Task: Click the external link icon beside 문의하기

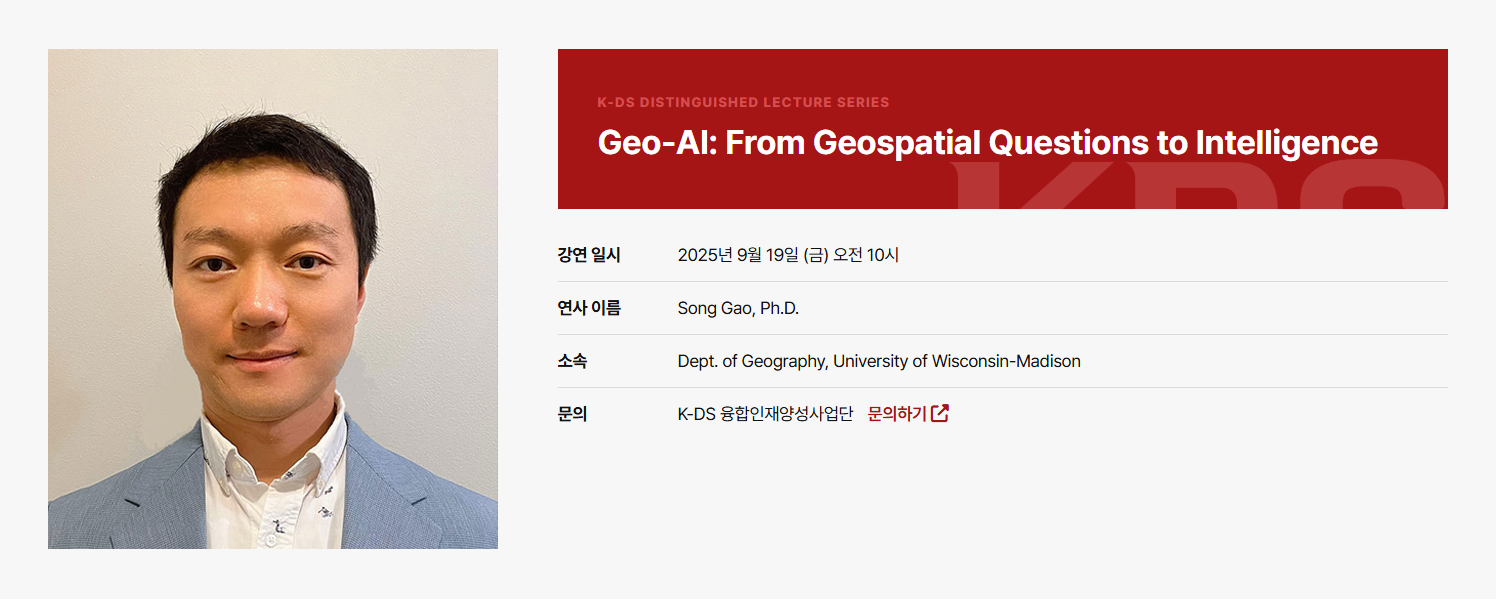Action: click(940, 414)
